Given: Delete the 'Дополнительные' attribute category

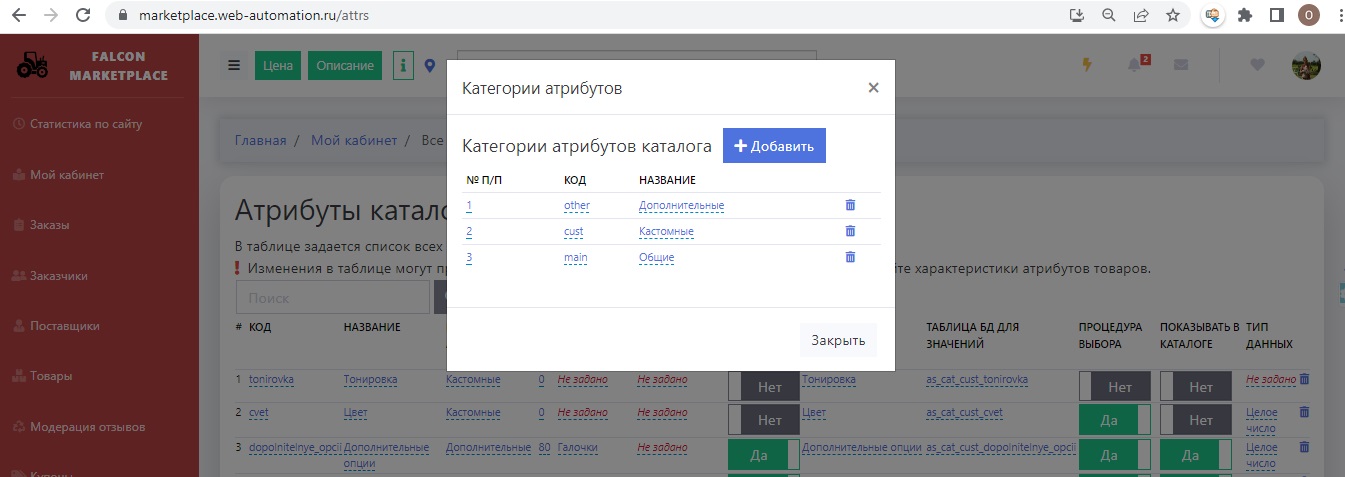Looking at the screenshot, I should [850, 205].
